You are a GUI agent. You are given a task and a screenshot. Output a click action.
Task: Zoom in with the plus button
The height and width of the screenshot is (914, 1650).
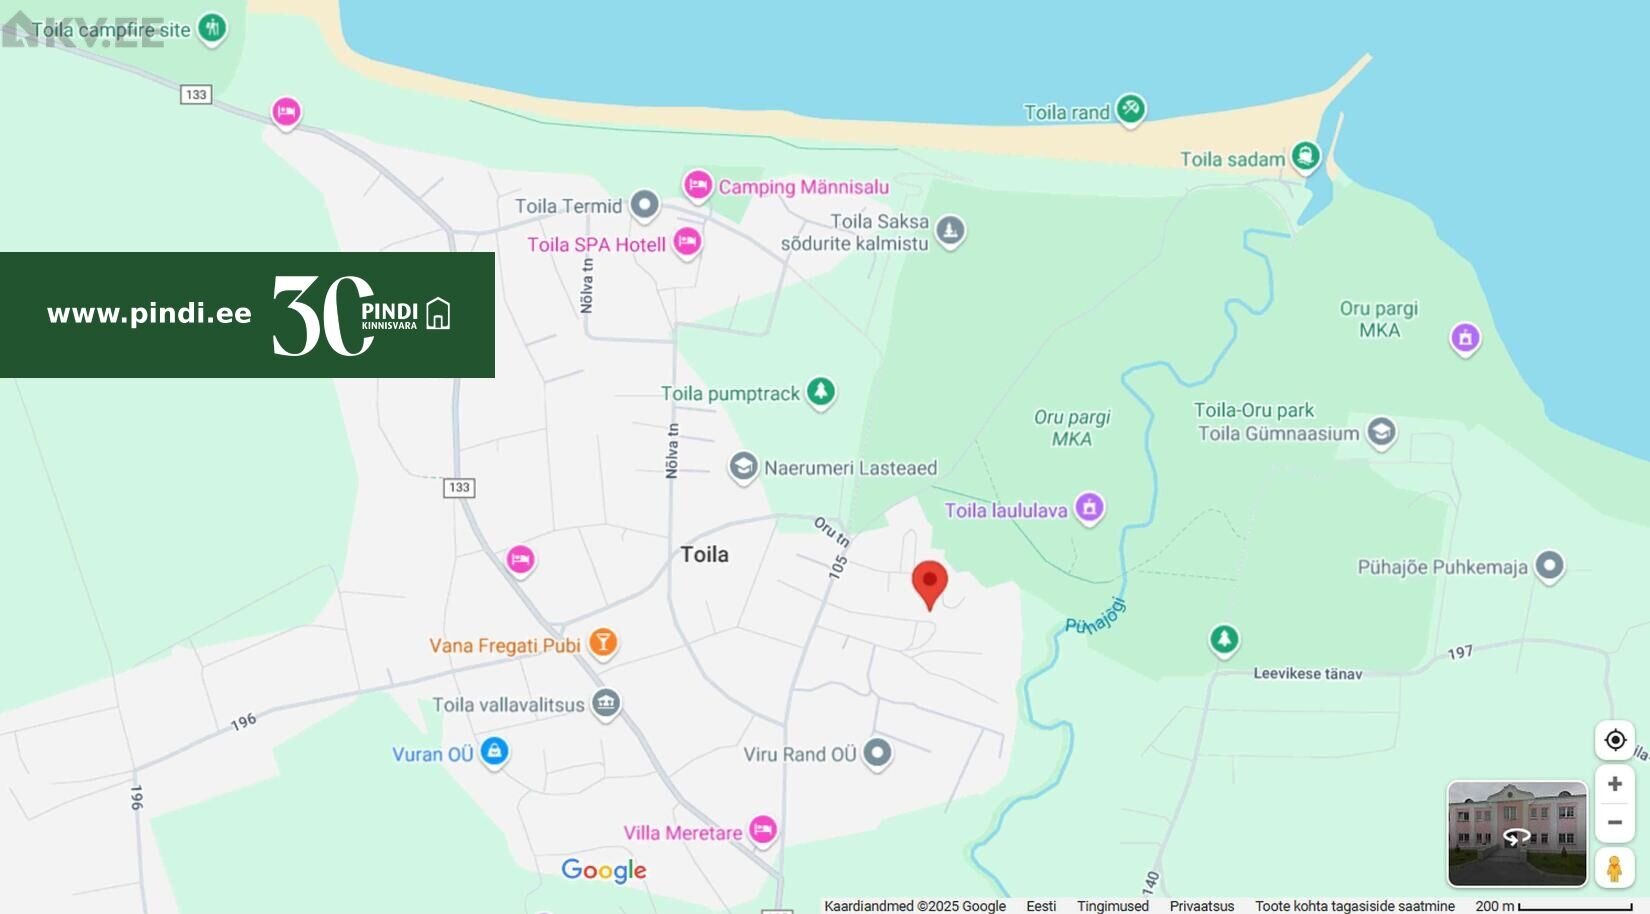(x=1614, y=784)
